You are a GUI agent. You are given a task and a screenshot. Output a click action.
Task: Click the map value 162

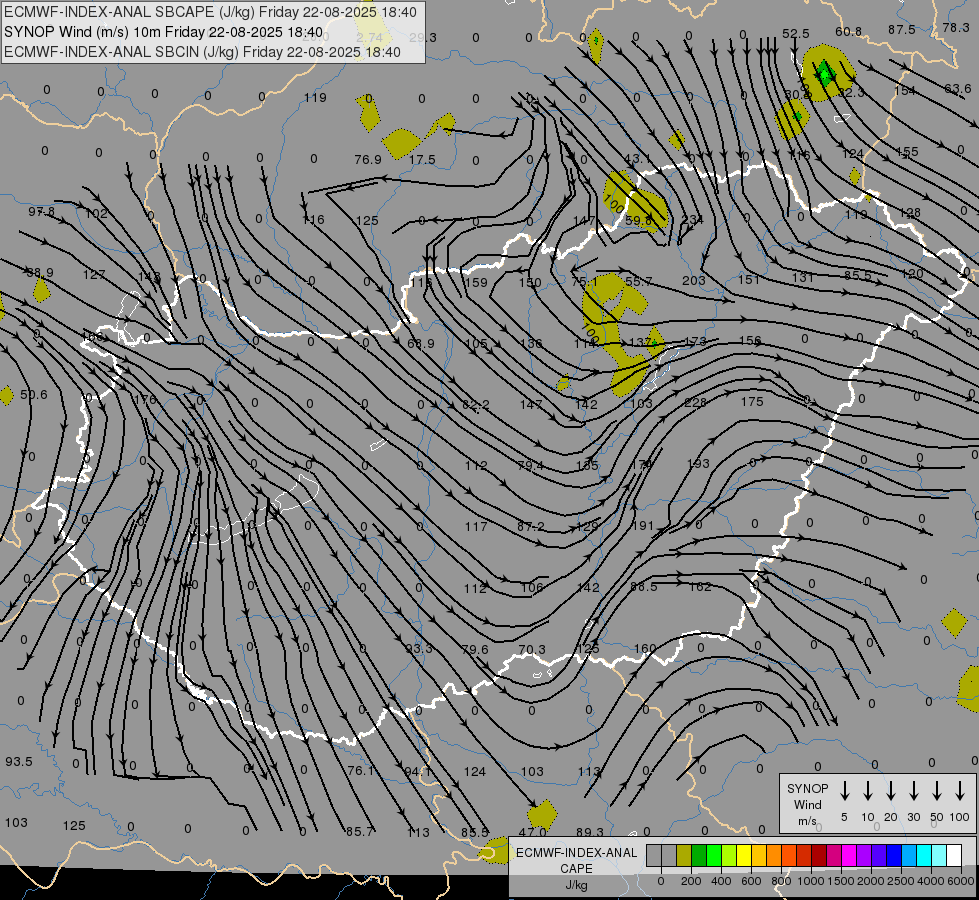[700, 586]
